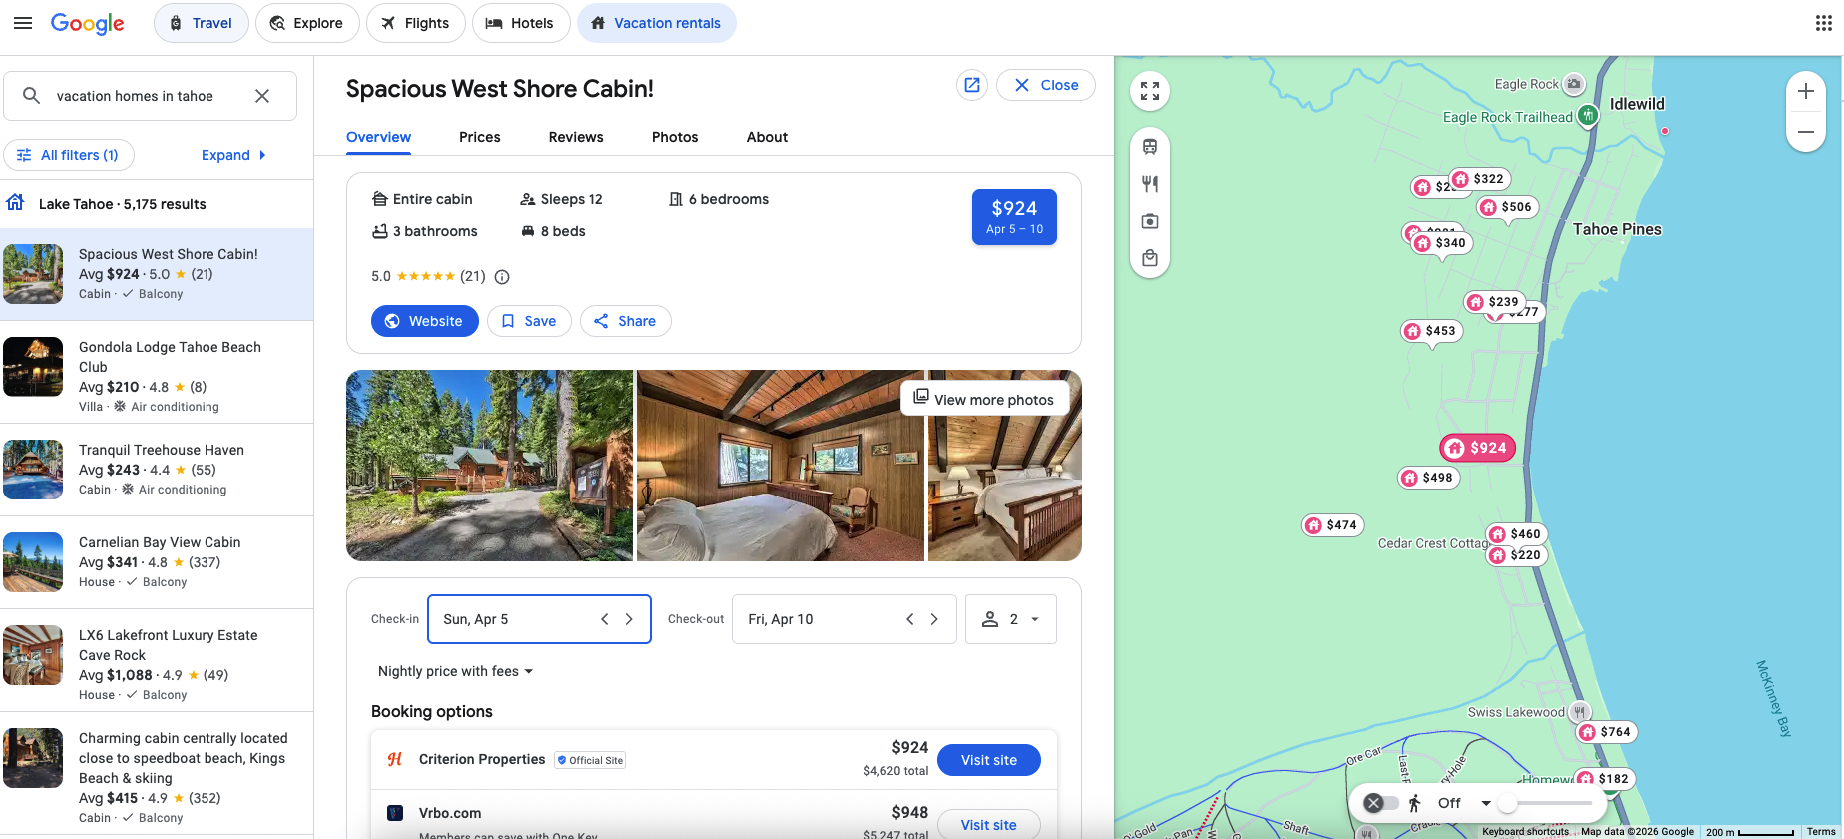The height and width of the screenshot is (839, 1844).
Task: Show rating info for 5.0 score
Action: click(503, 277)
